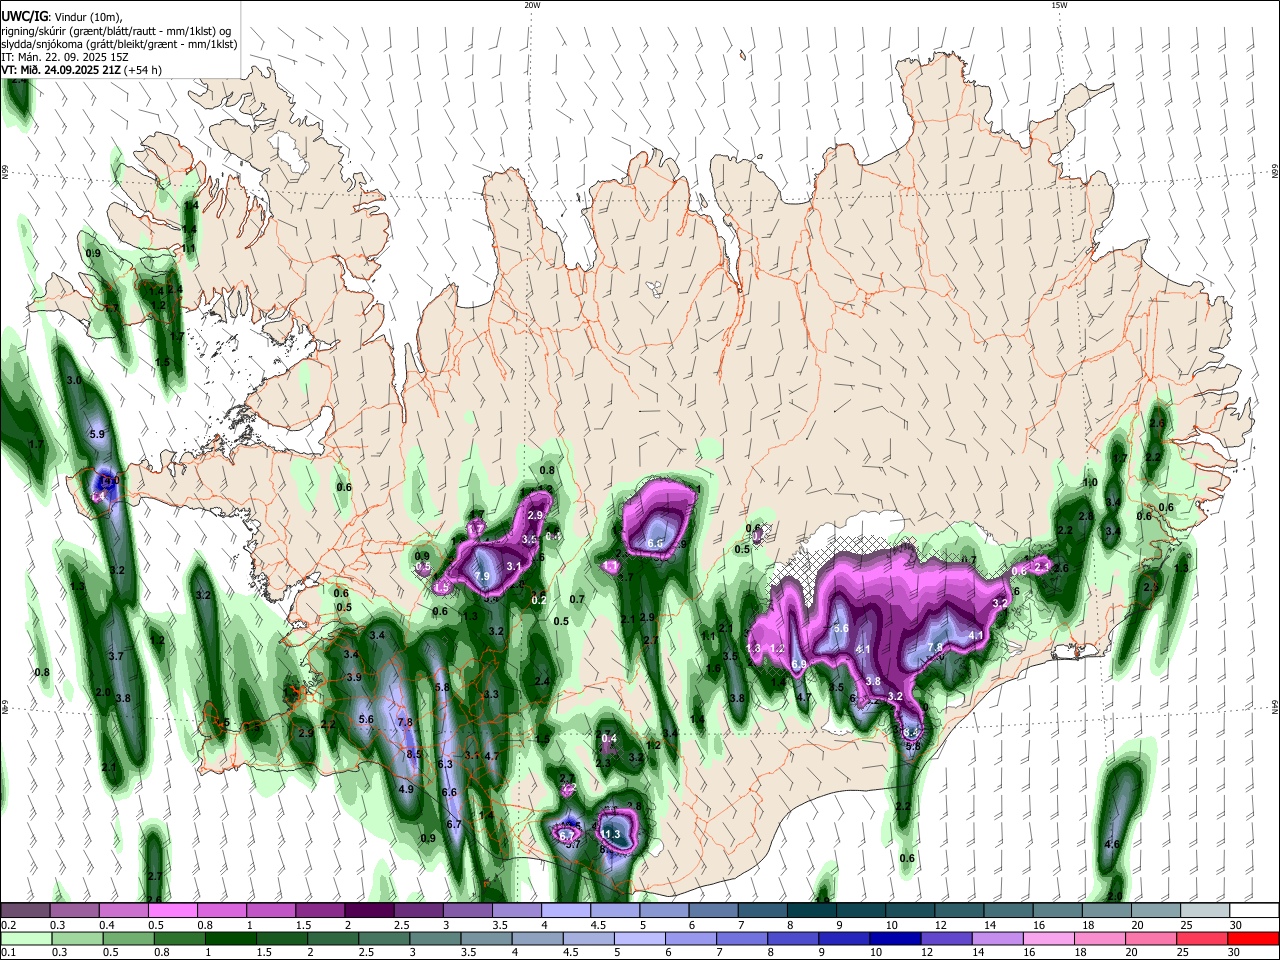
Task: Click the violet 14 swatch in bottom scale
Action: point(997,938)
